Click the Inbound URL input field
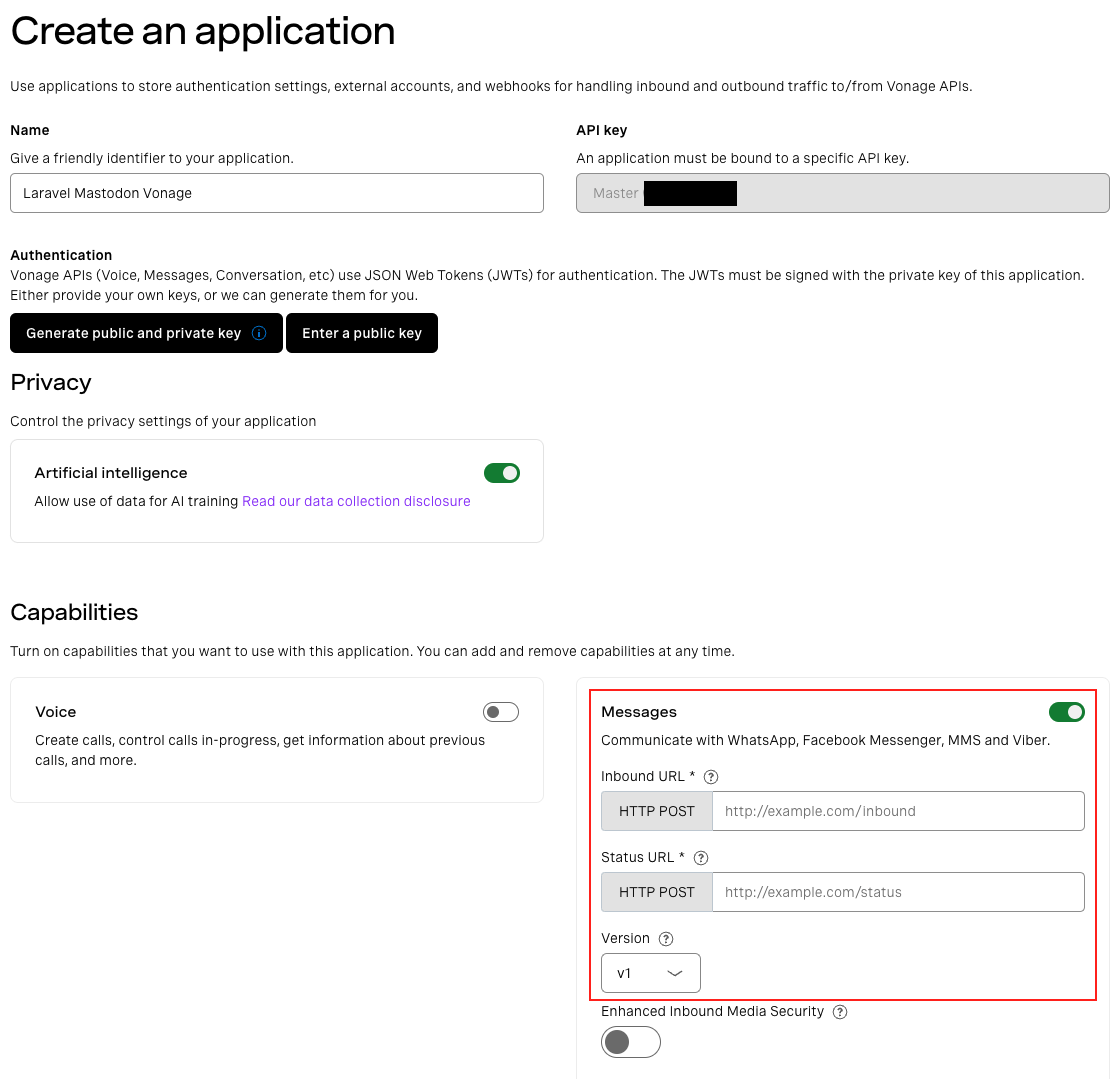 (898, 811)
